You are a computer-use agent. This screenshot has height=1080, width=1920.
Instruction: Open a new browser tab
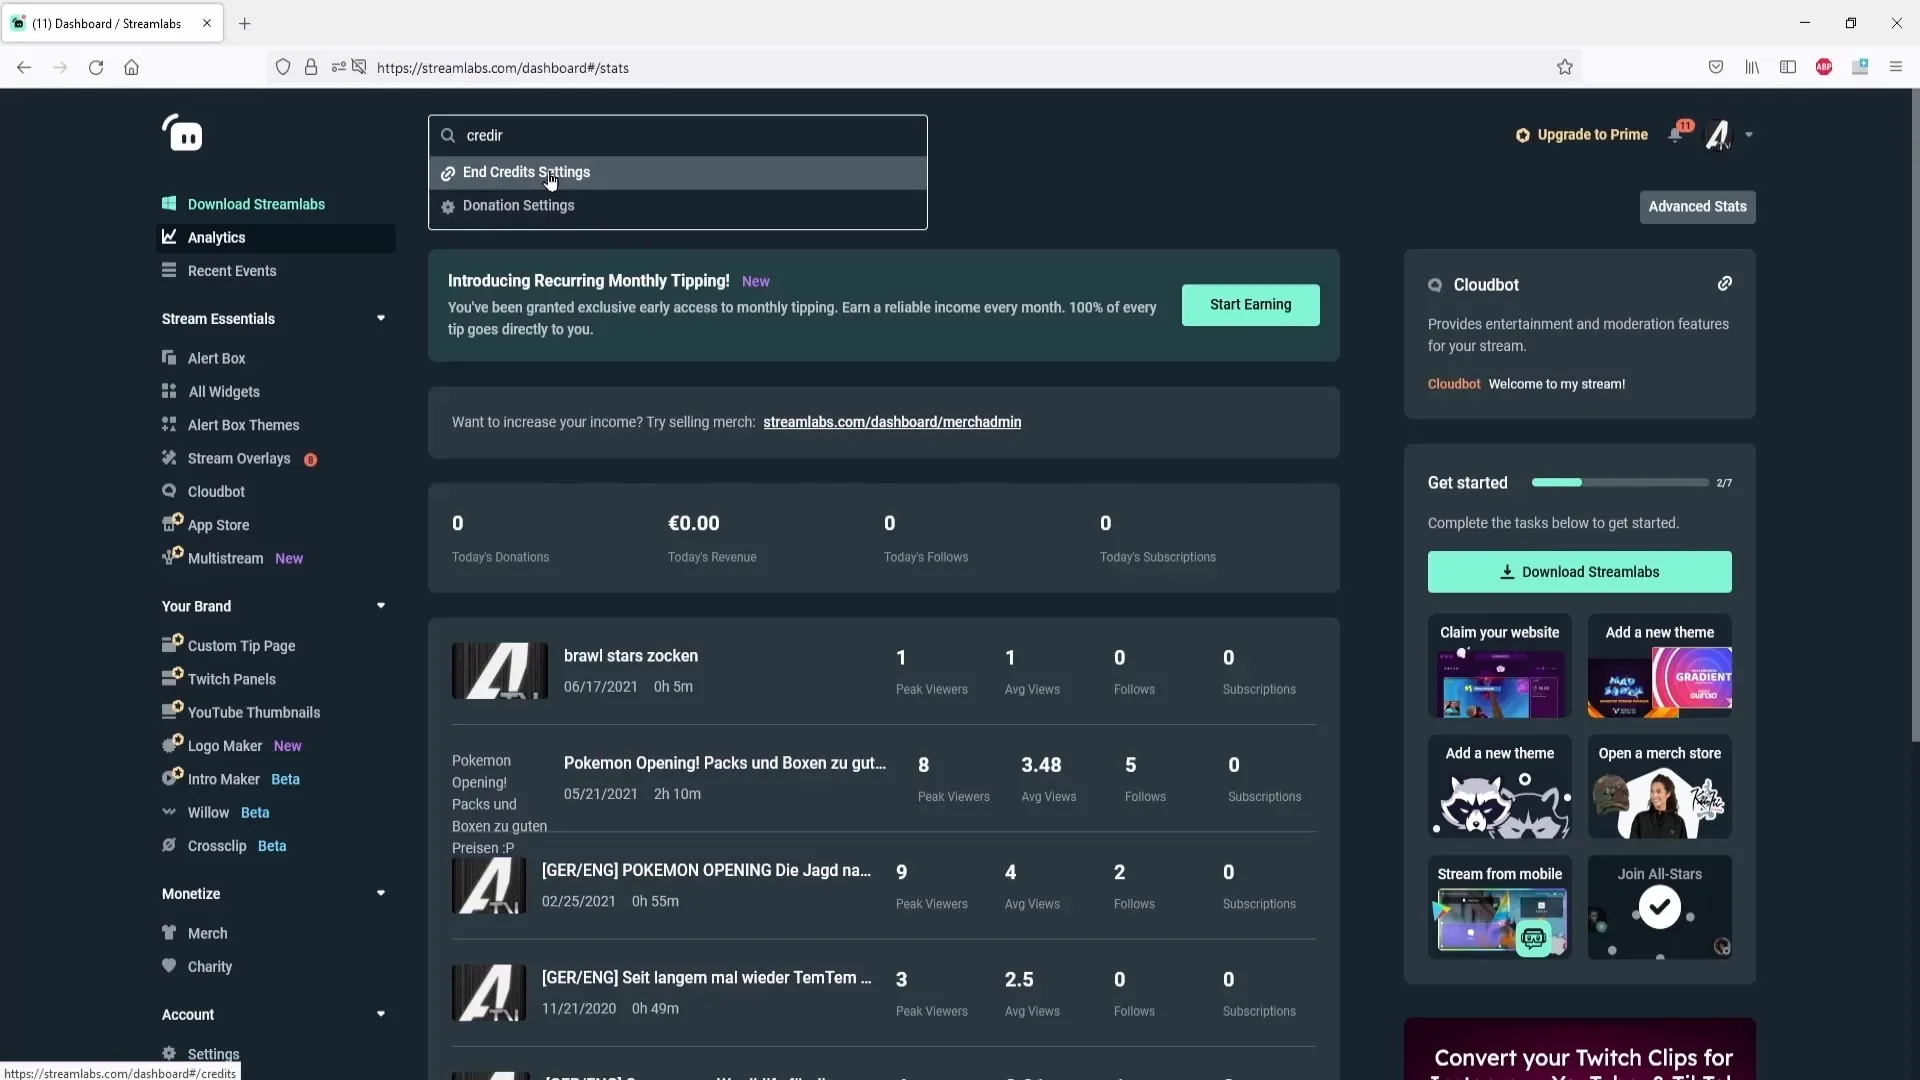coord(244,23)
